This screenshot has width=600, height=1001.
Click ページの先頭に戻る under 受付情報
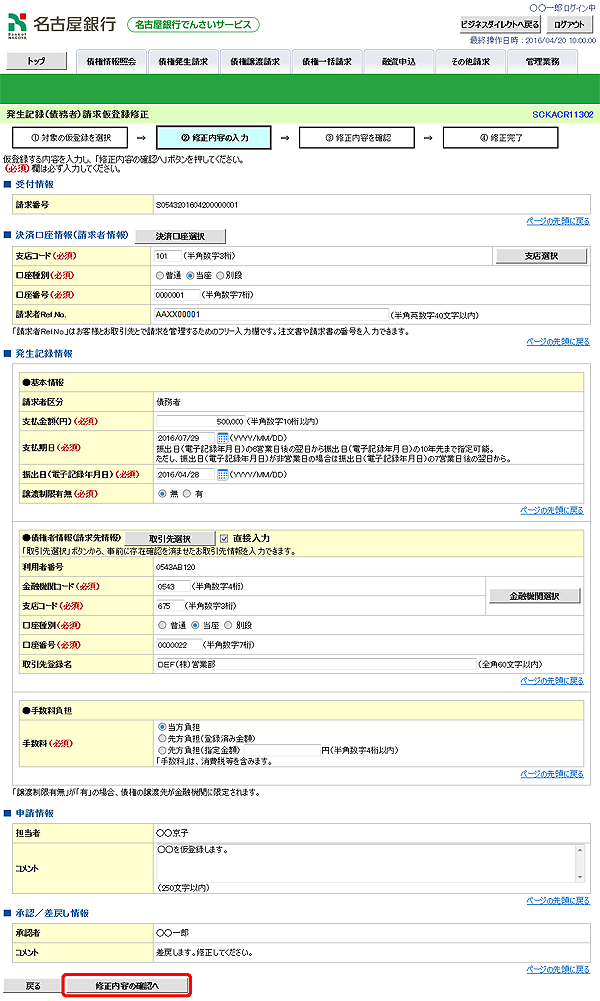click(x=558, y=221)
